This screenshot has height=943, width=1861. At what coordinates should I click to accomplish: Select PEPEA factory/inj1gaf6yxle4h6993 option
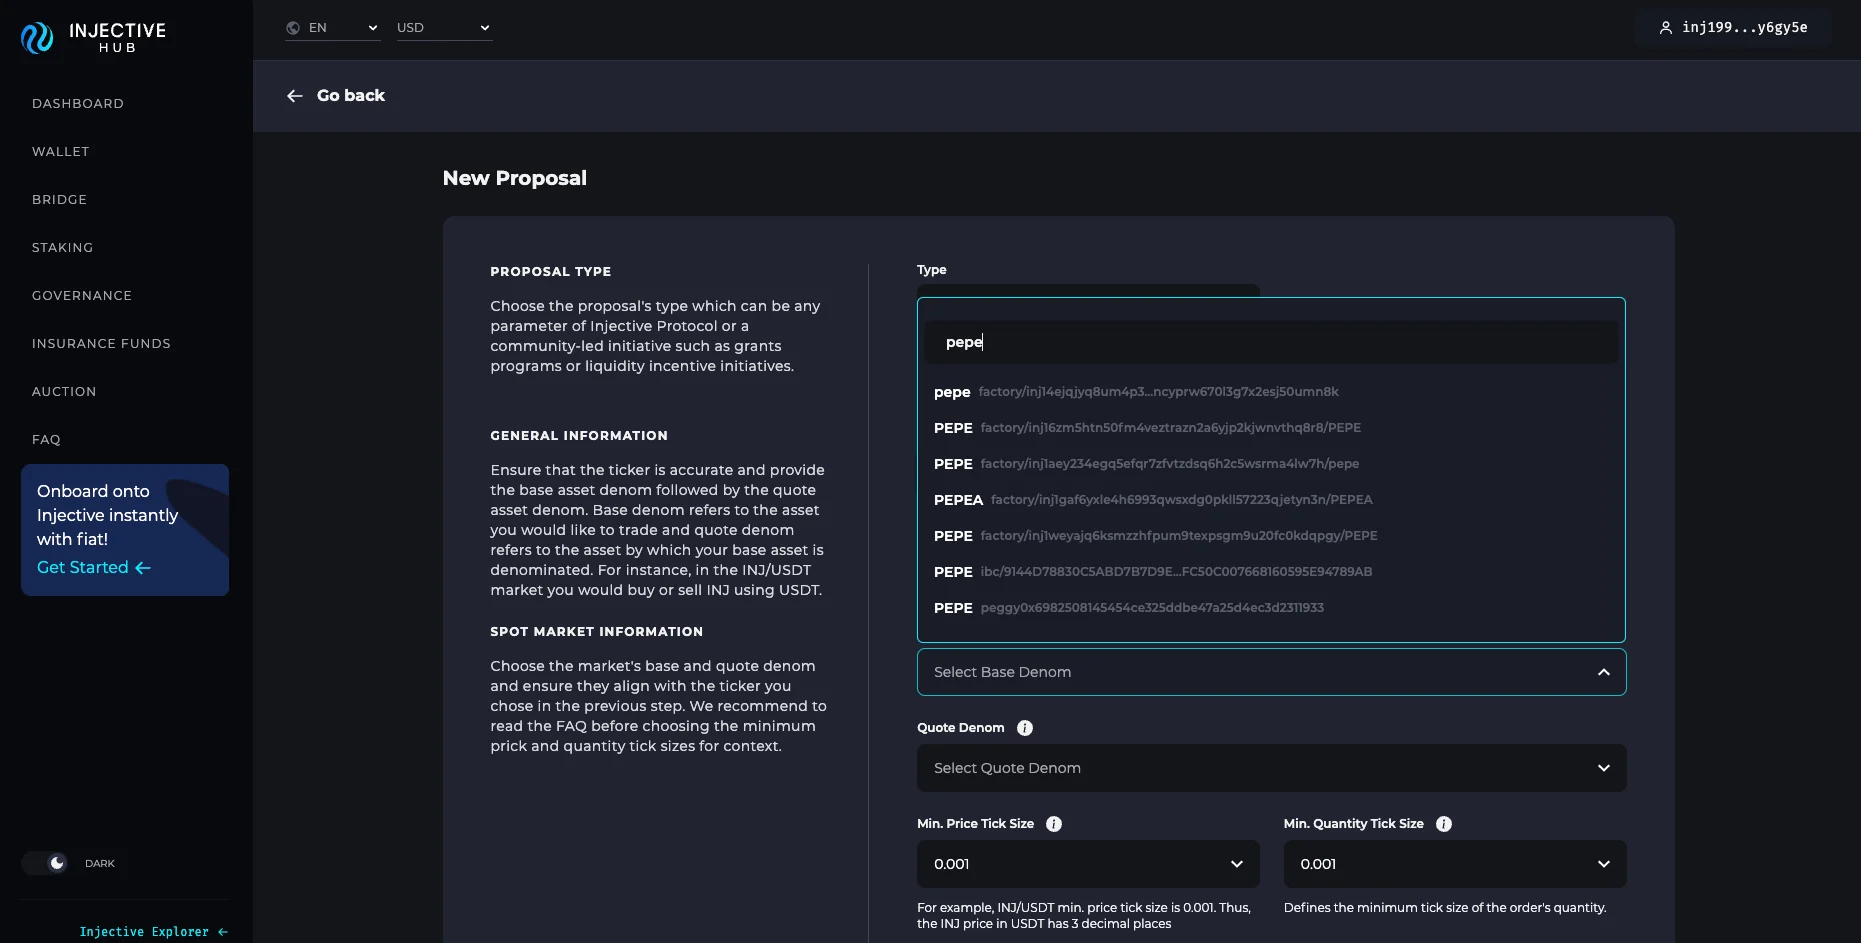(1271, 500)
